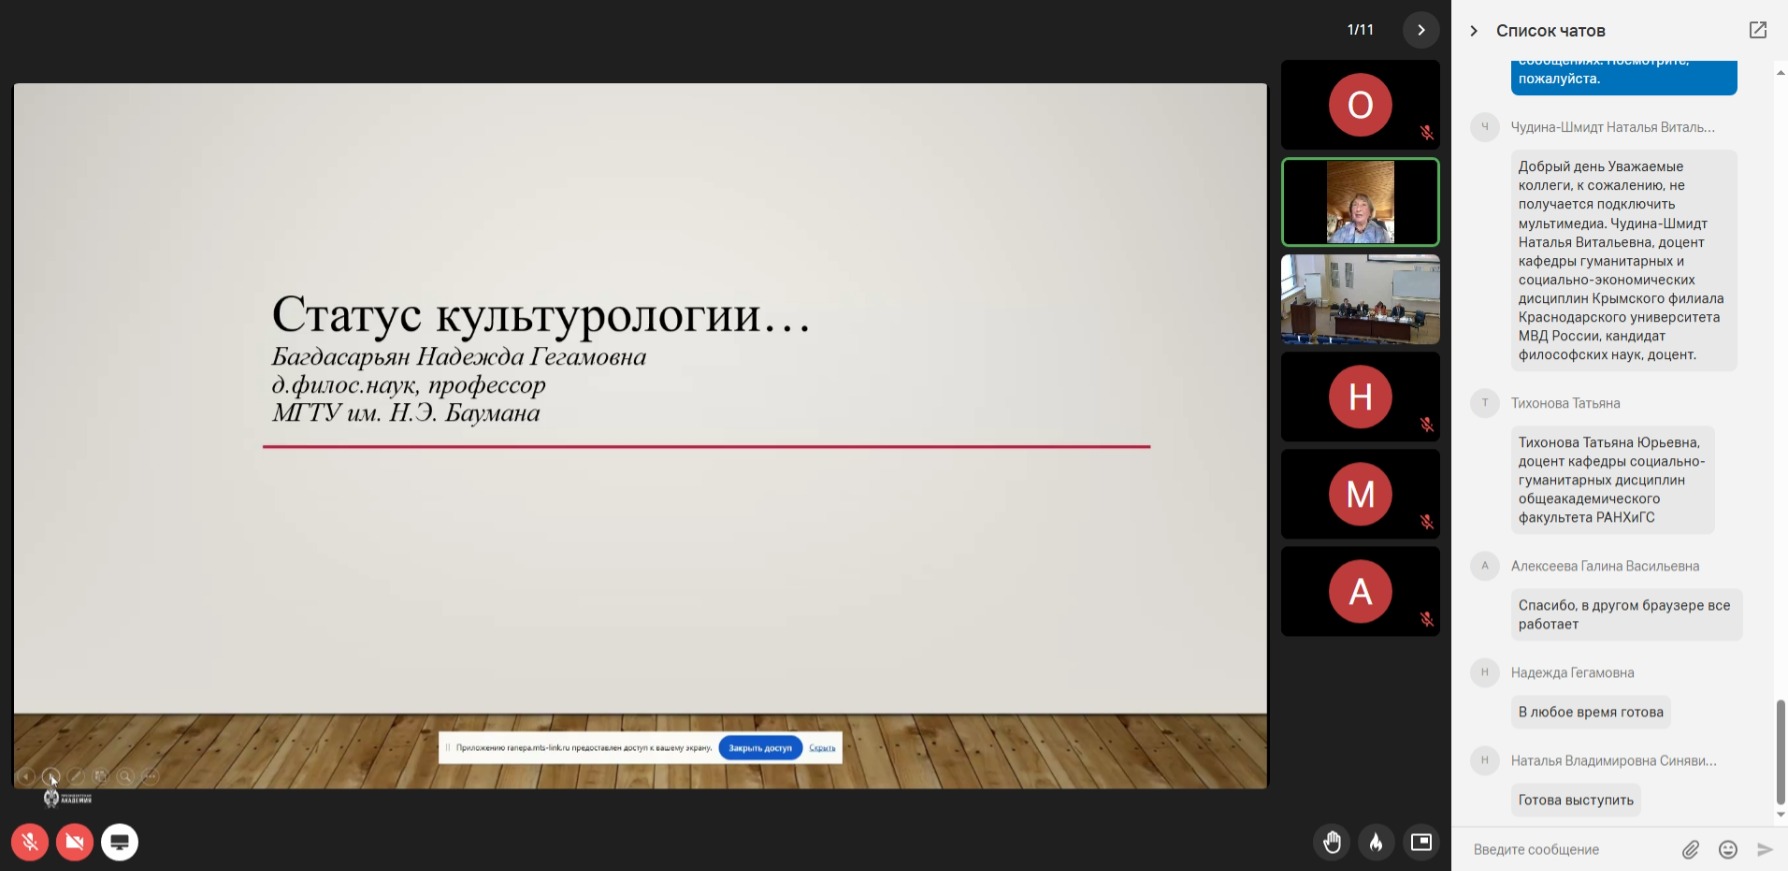The height and width of the screenshot is (871, 1788).
Task: Attach a file with the paperclip icon
Action: coord(1690,849)
